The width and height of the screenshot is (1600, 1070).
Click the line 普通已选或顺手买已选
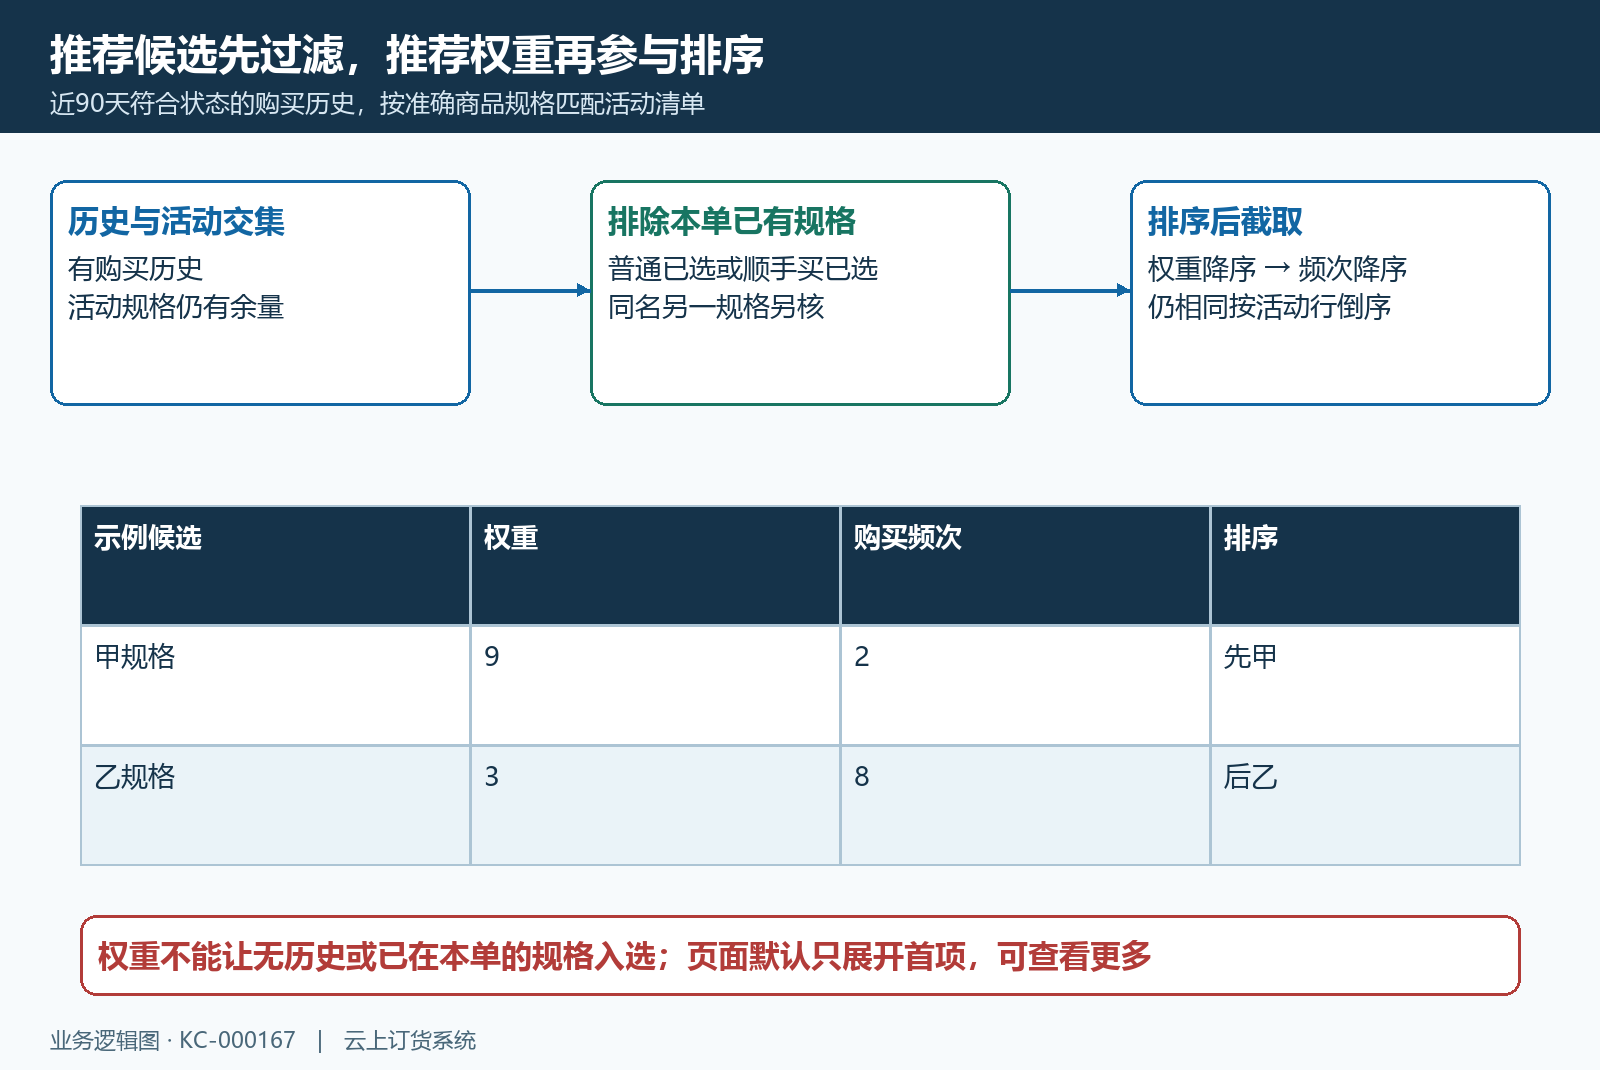(x=743, y=268)
